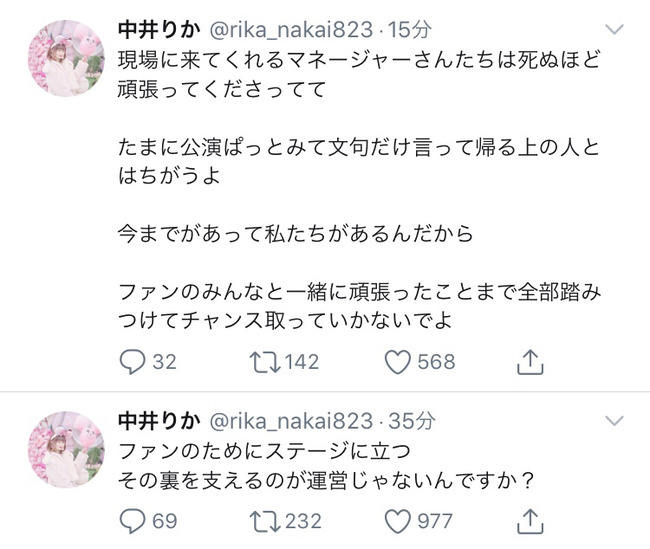Like the tweet with 568 likes
This screenshot has height=549, width=650.
[x=398, y=361]
